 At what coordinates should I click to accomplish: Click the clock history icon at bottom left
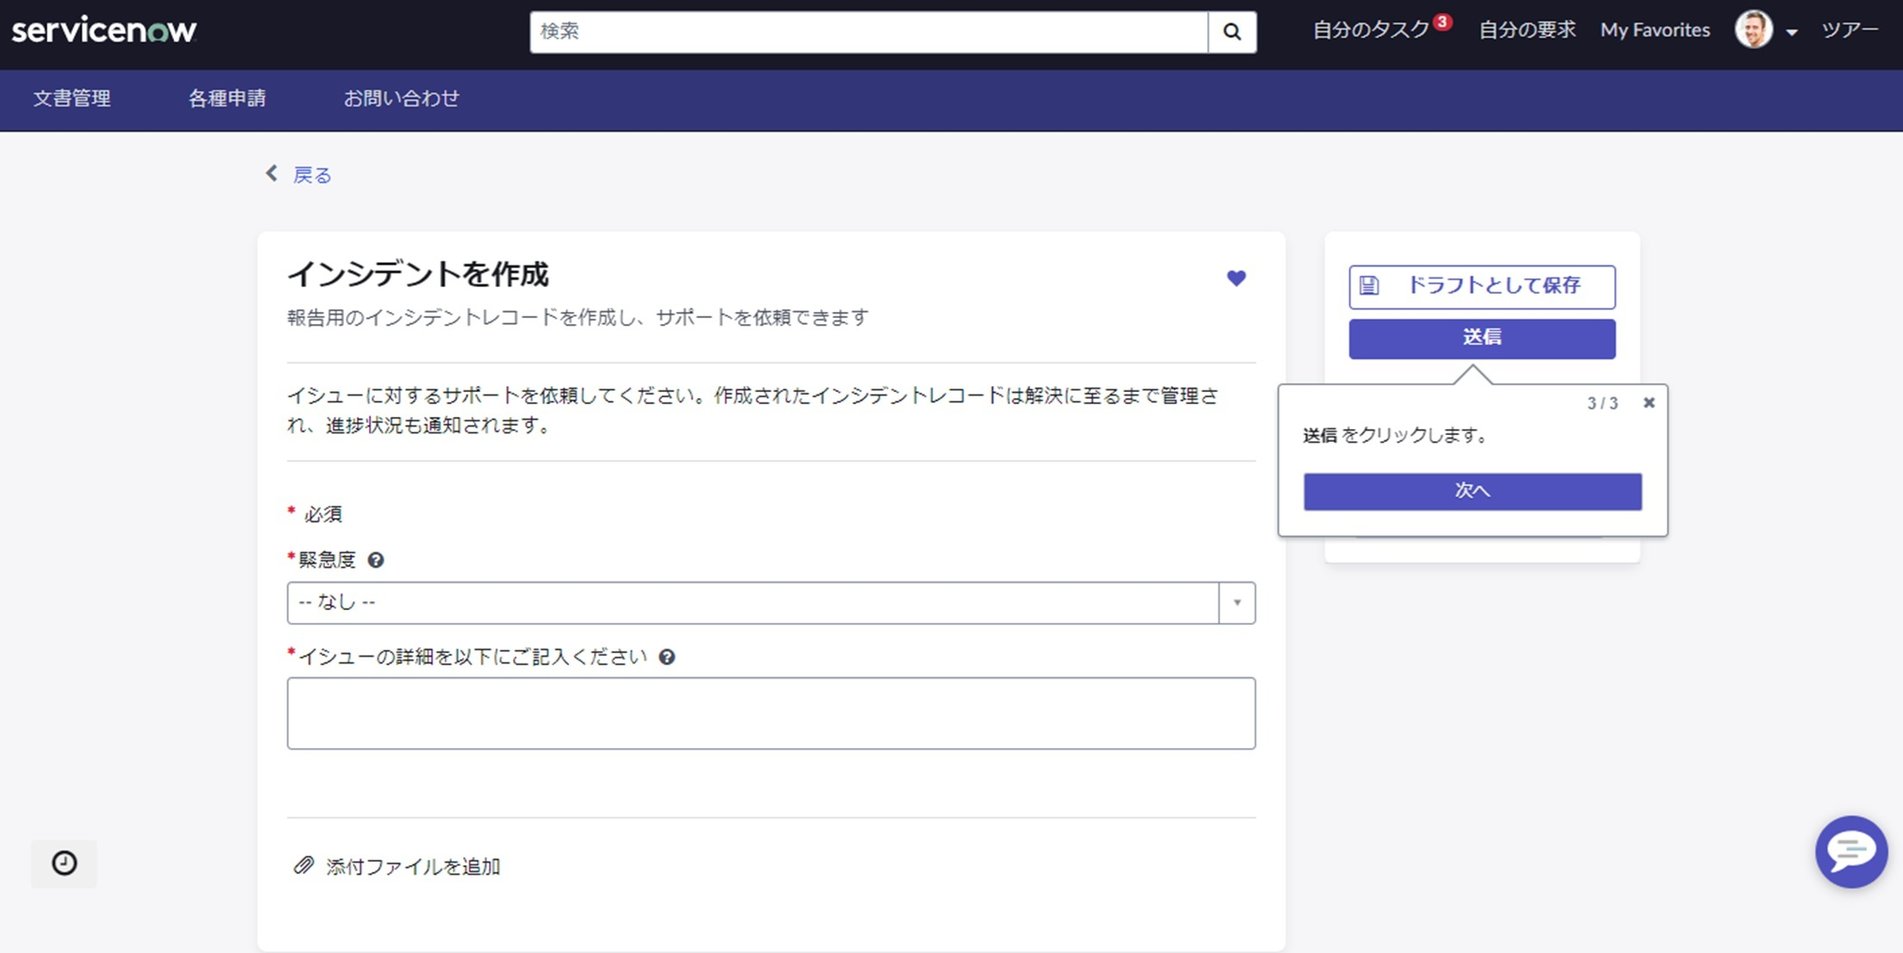pyautogui.click(x=63, y=863)
